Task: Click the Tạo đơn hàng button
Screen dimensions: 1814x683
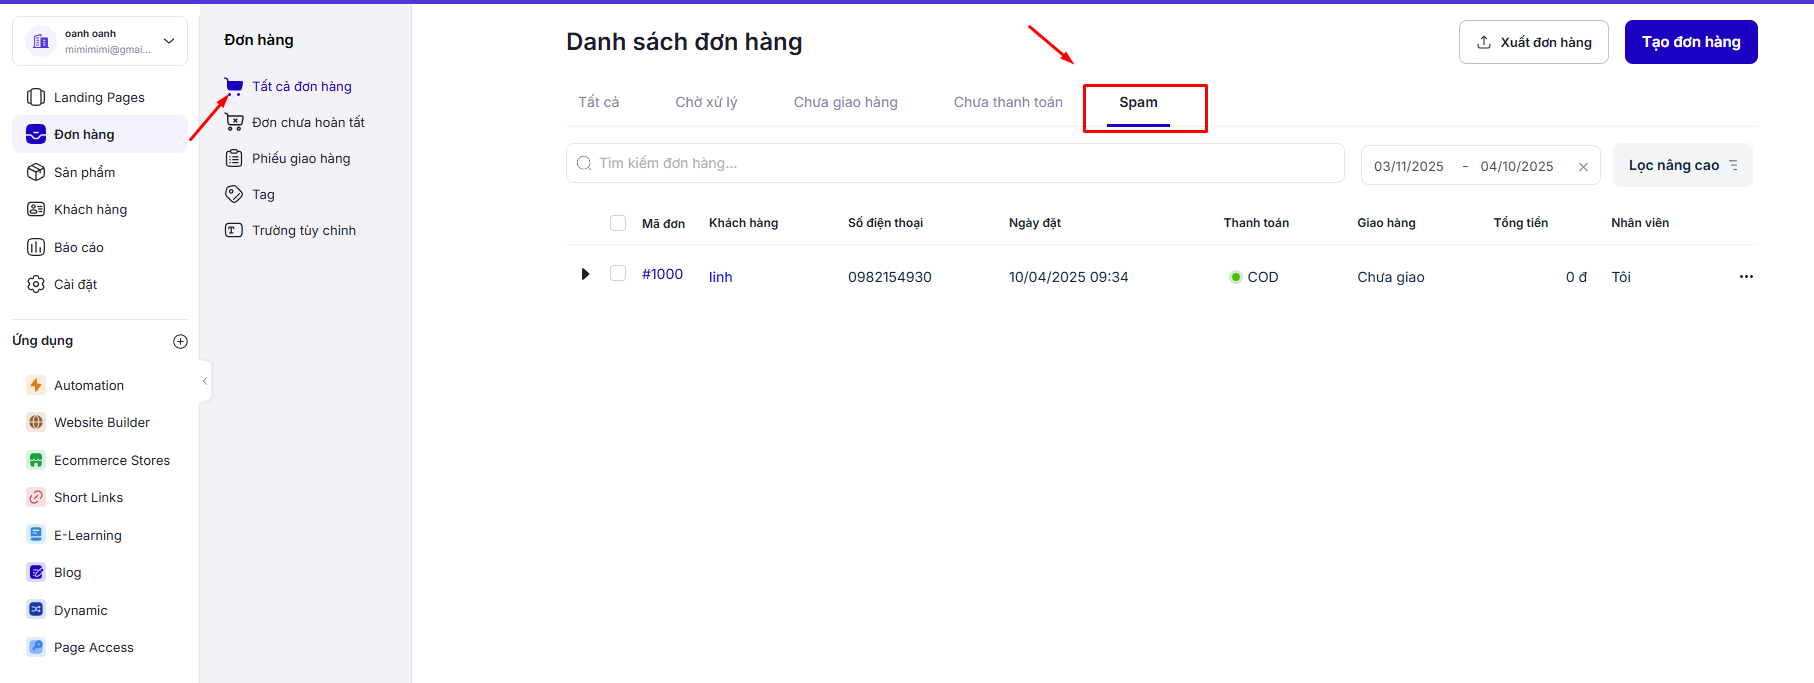Action: point(1690,42)
